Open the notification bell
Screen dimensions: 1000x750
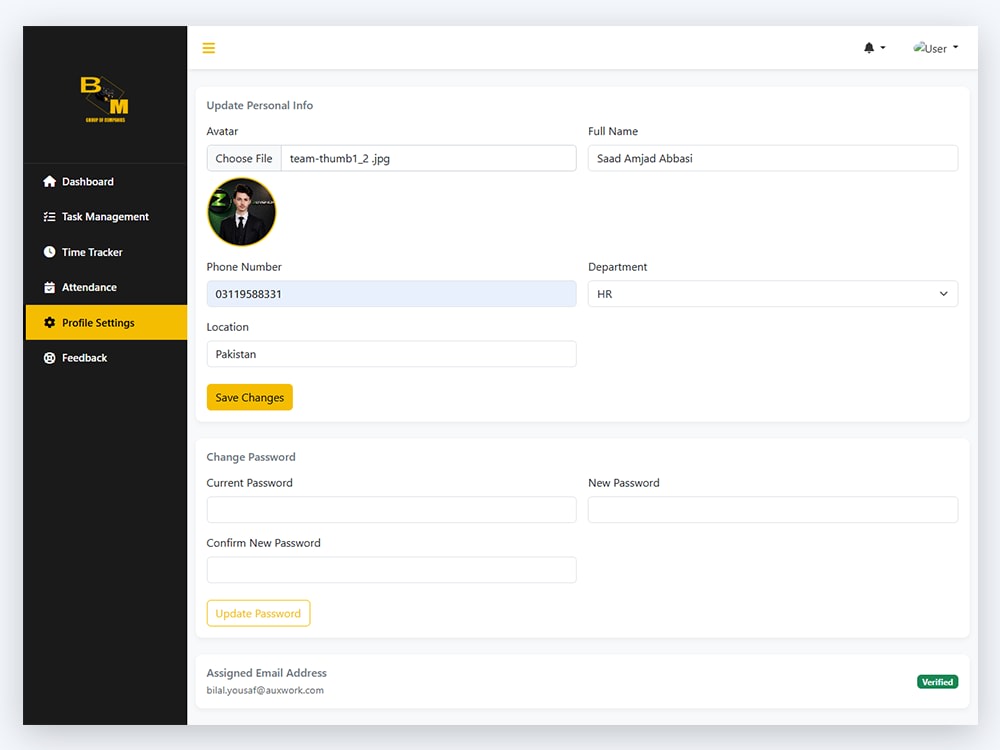869,48
